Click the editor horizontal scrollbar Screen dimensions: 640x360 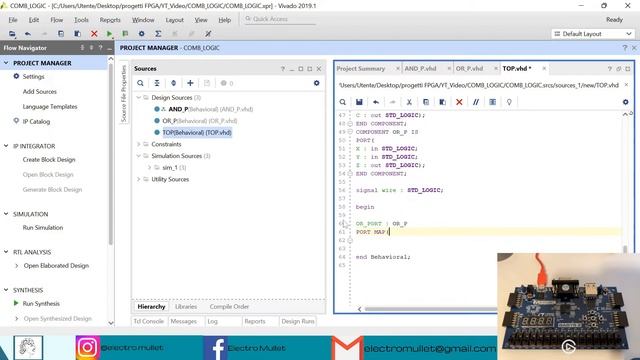pos(431,309)
